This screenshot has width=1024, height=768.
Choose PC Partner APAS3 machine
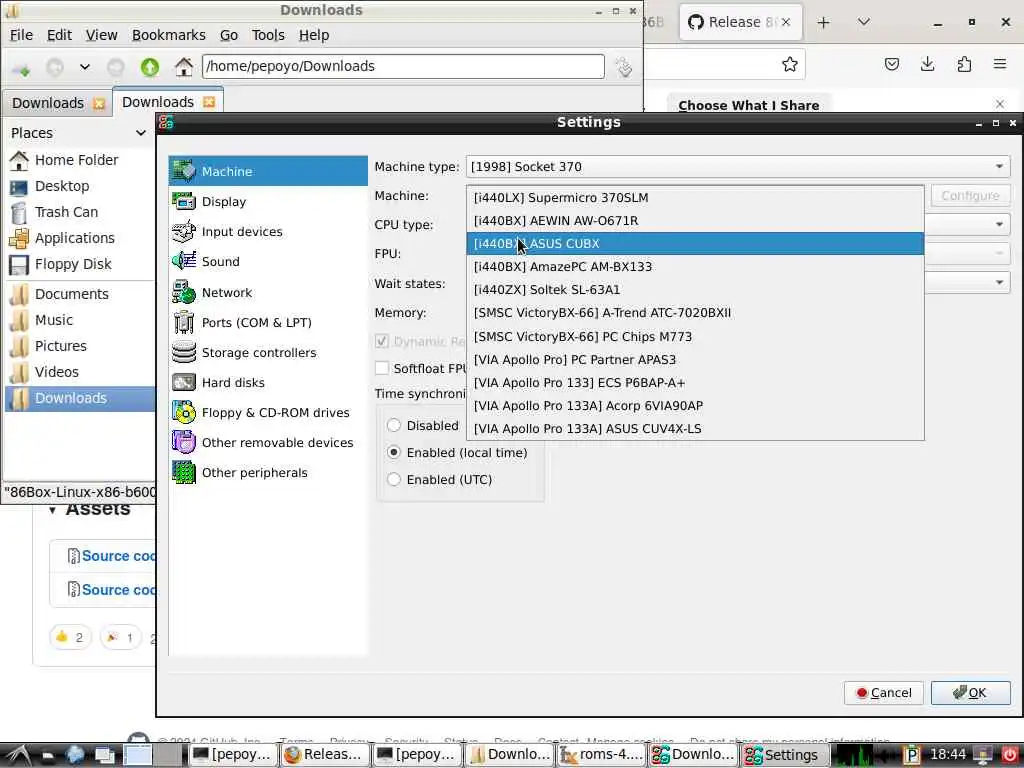click(x=695, y=359)
